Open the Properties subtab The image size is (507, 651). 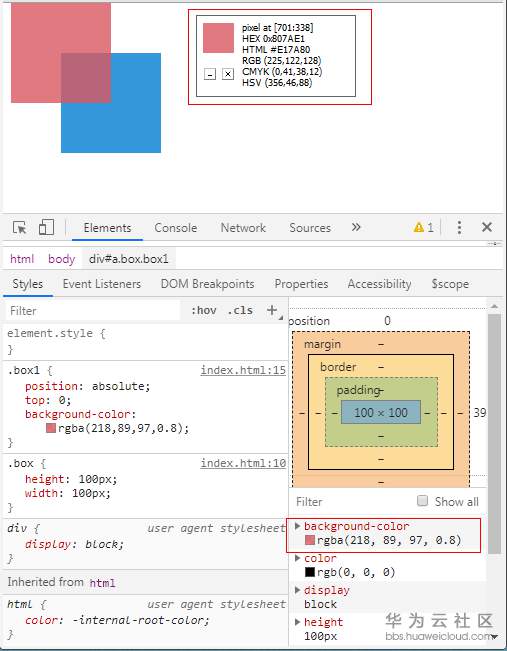click(301, 284)
